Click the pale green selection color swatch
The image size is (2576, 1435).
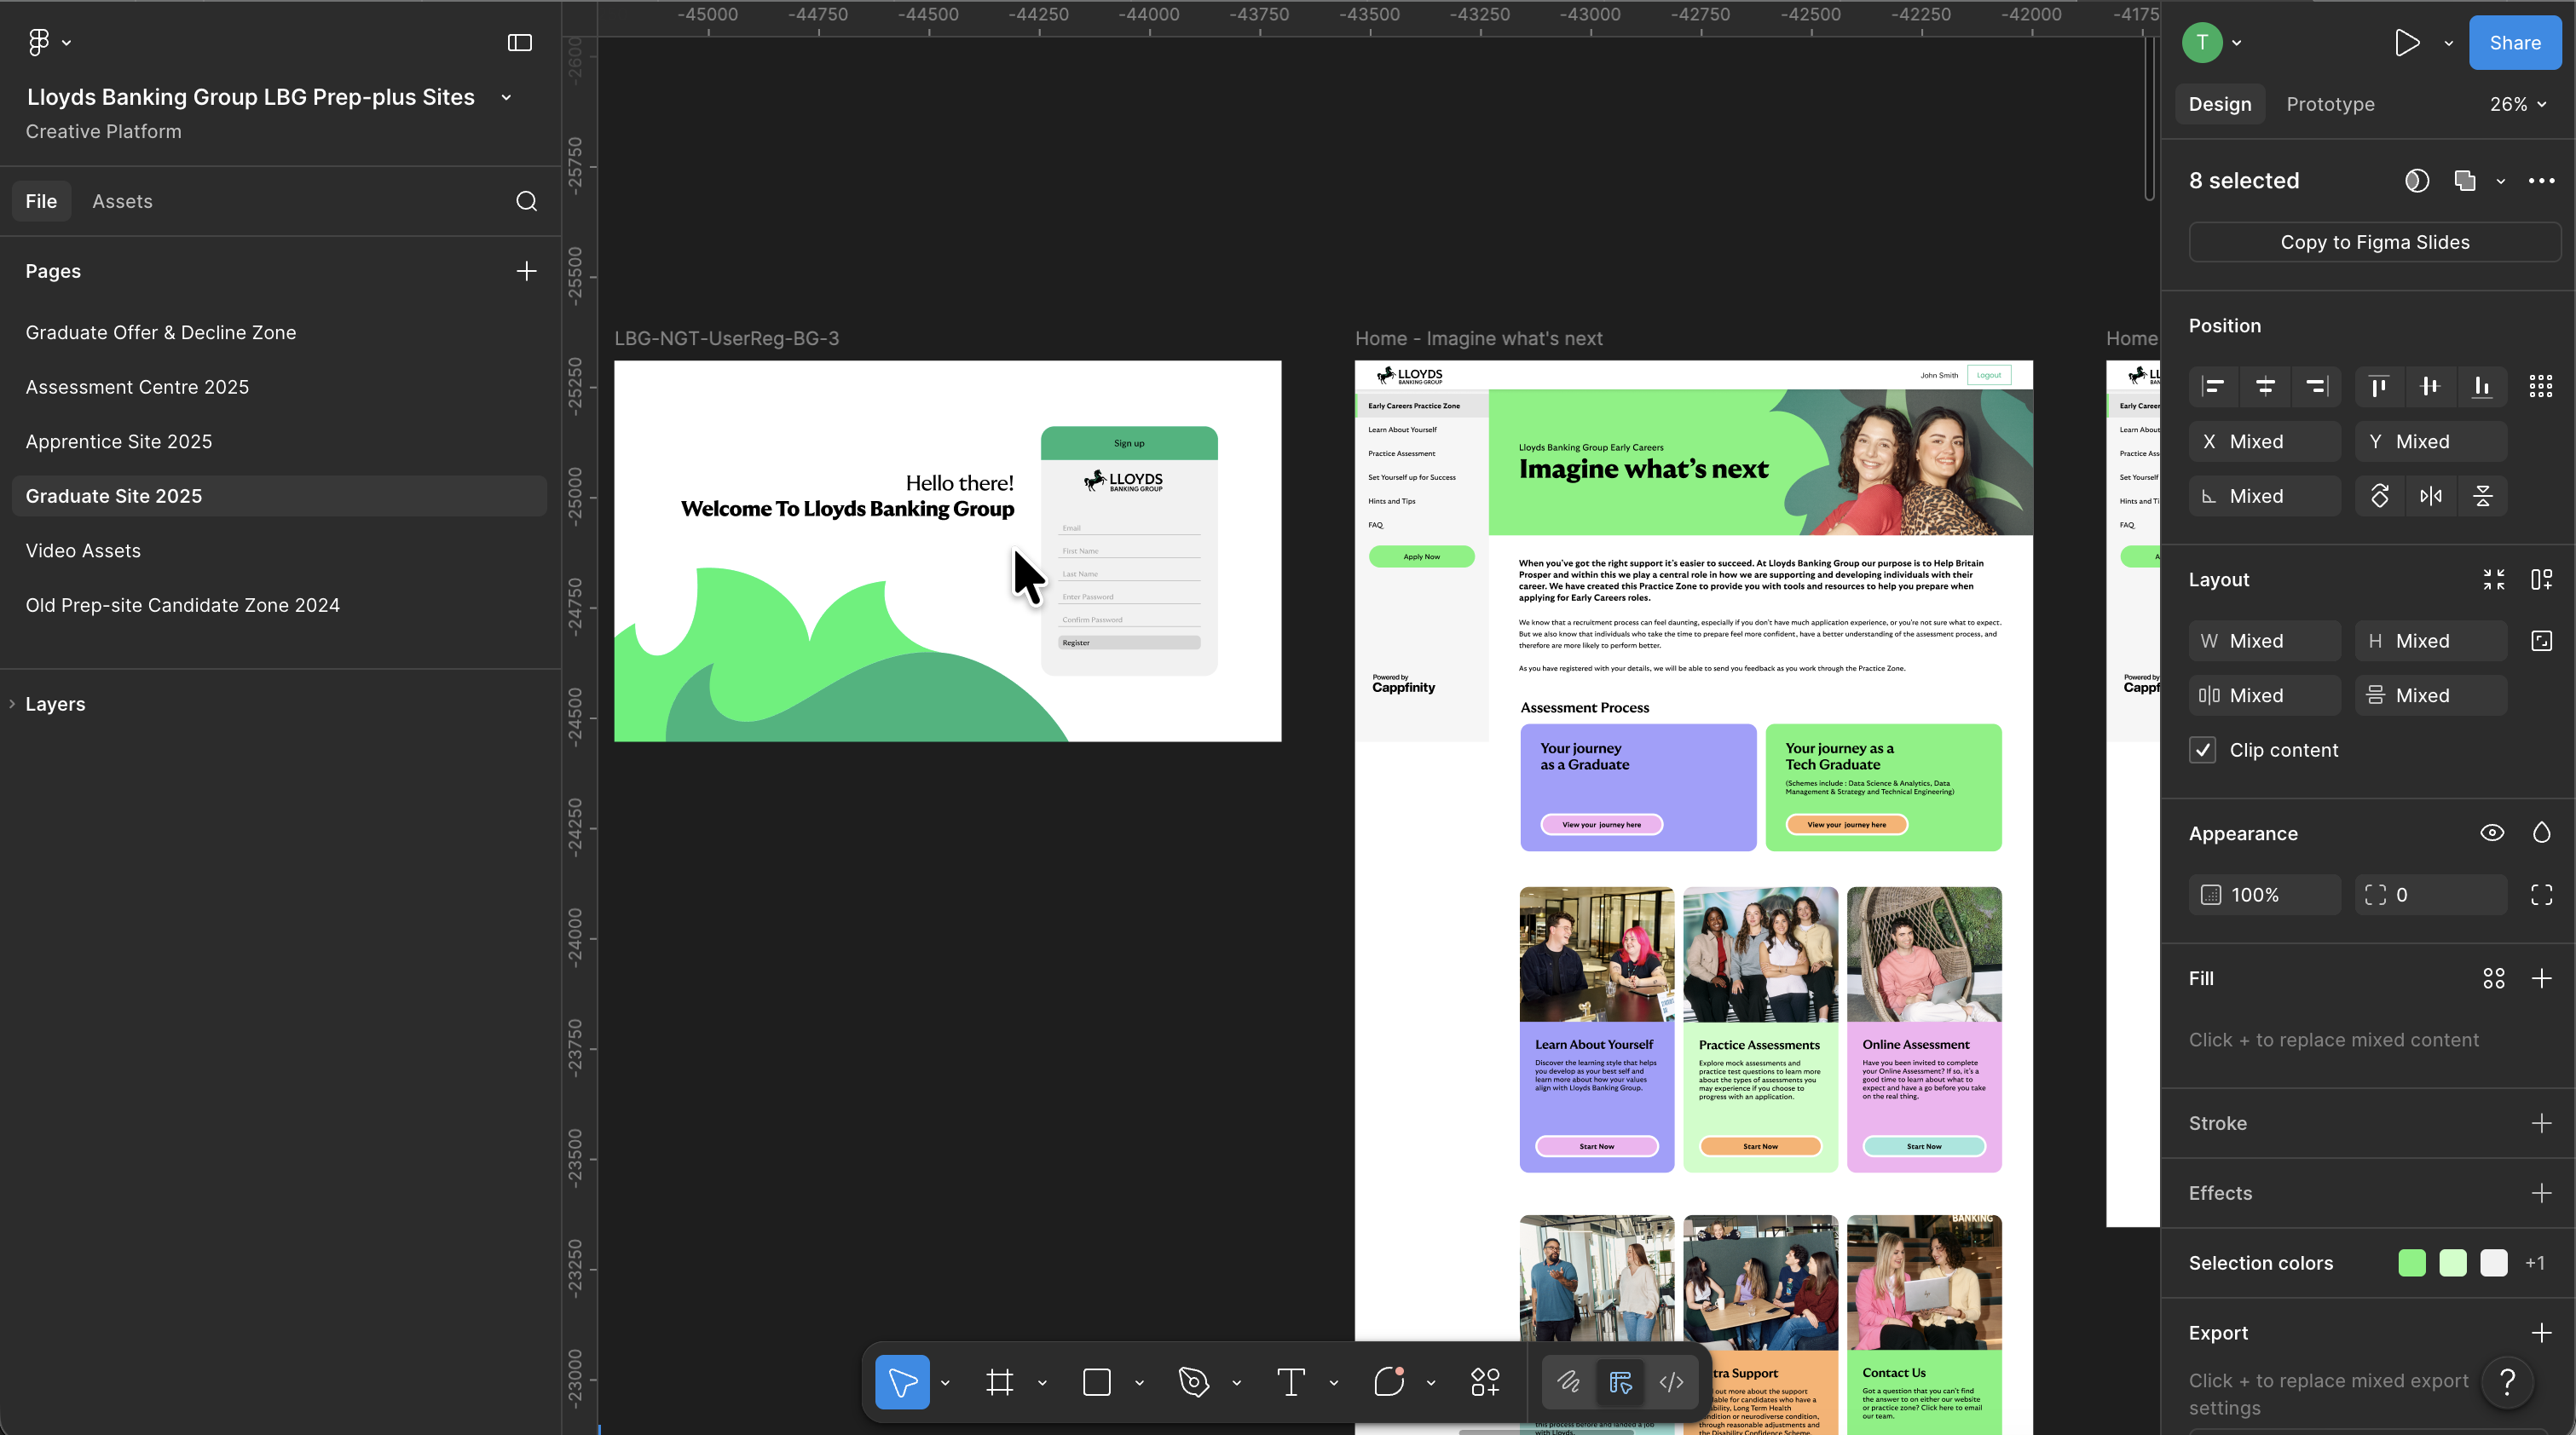[x=2453, y=1263]
